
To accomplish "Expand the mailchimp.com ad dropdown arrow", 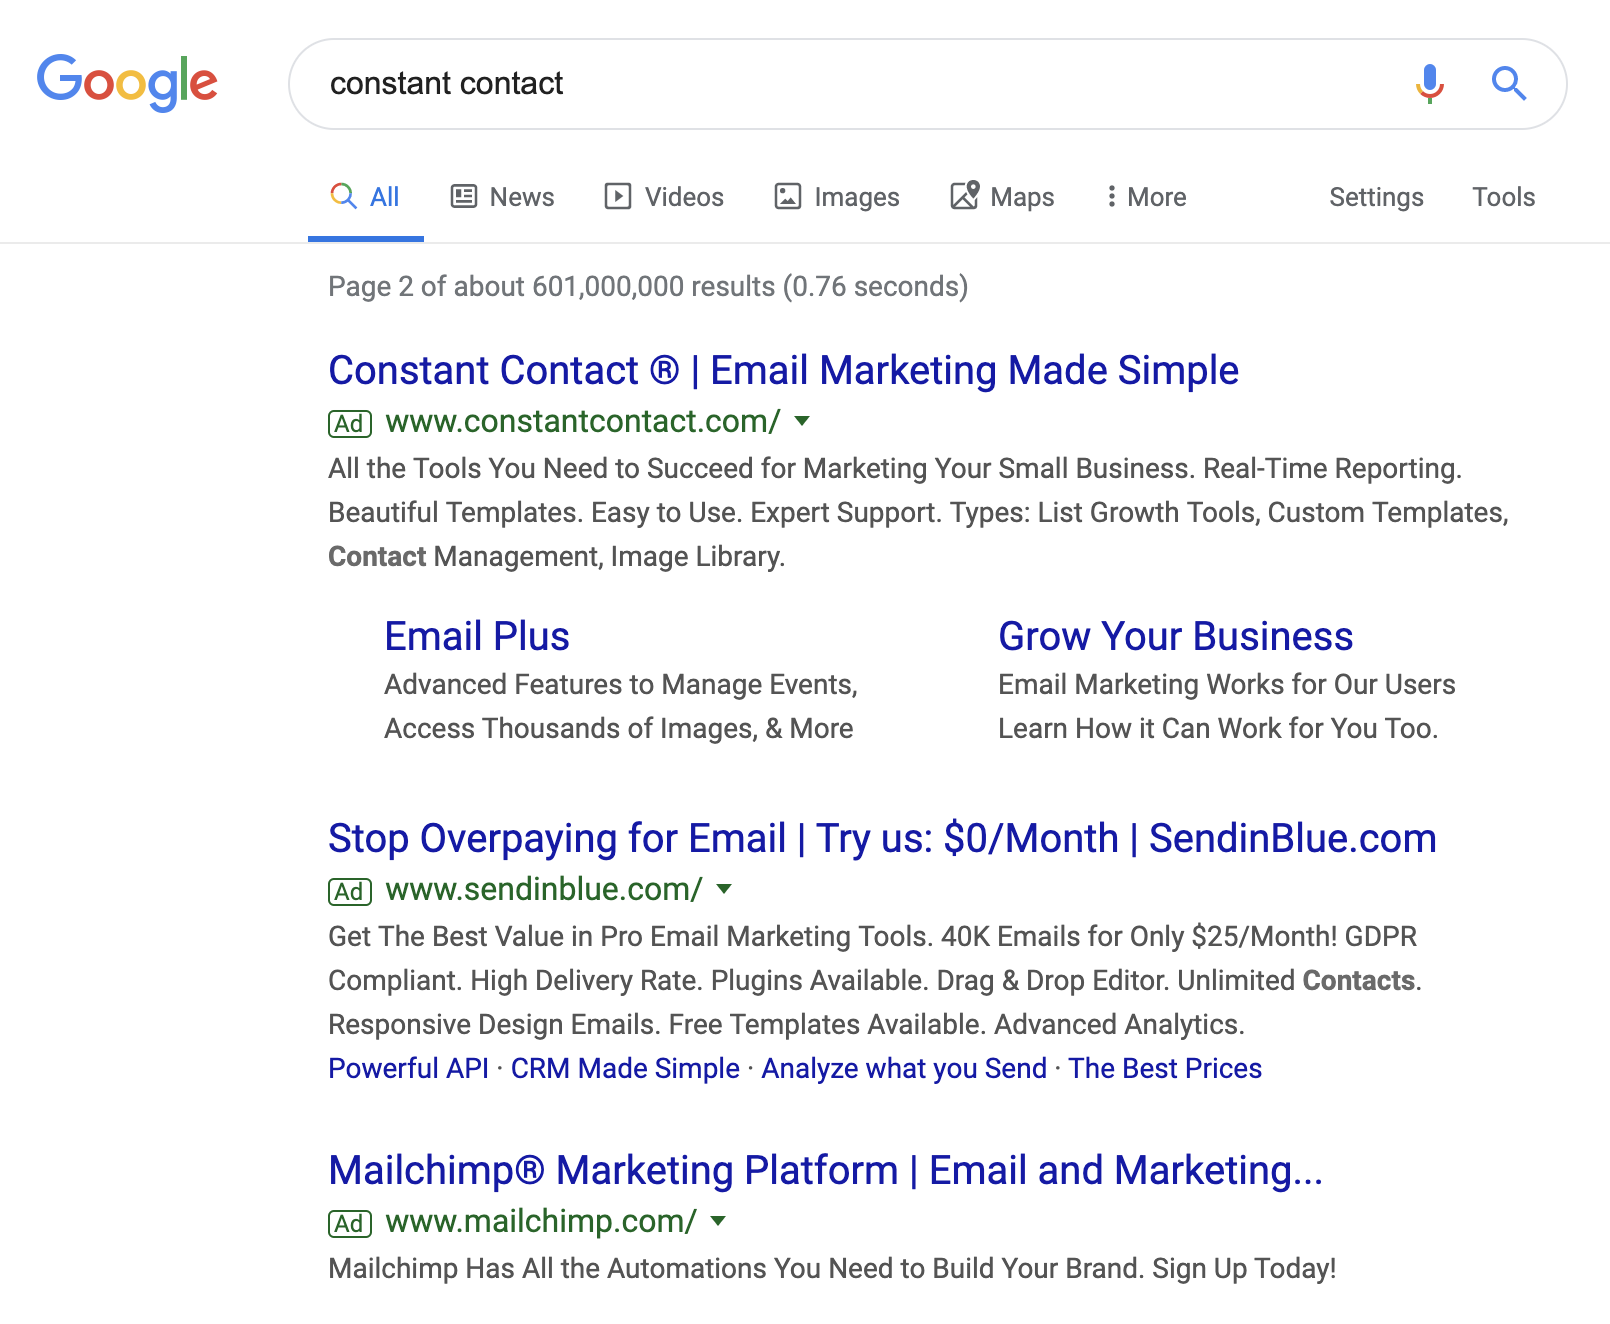I will click(718, 1221).
